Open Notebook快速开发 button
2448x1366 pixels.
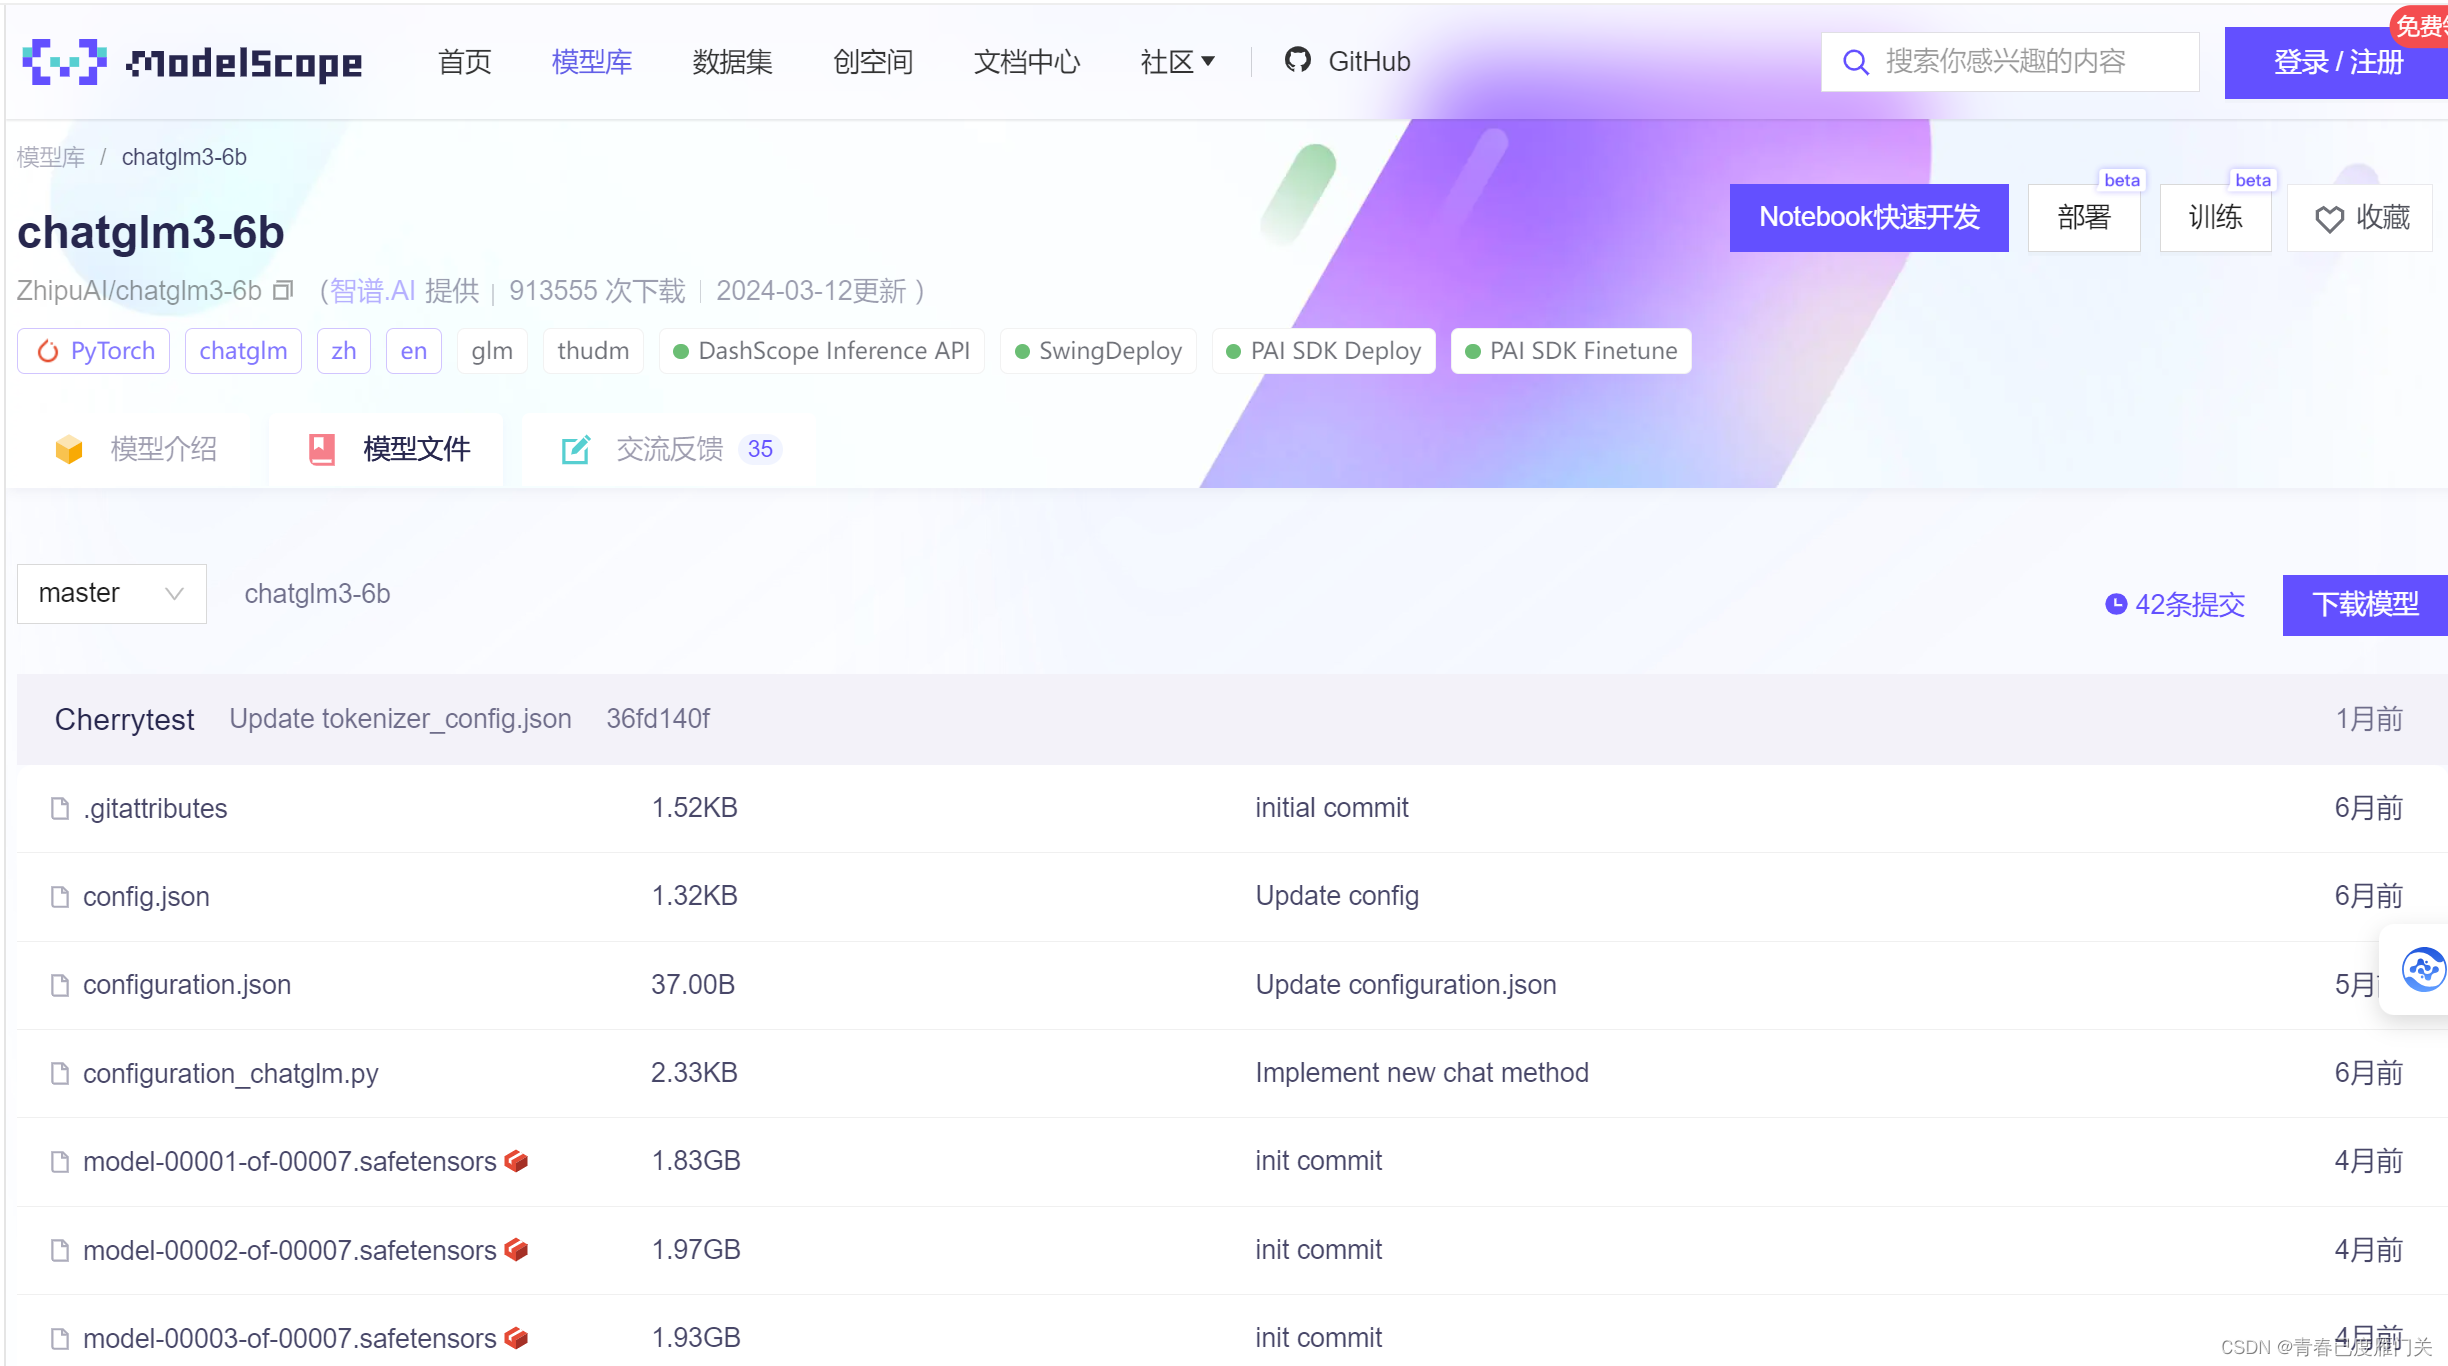tap(1868, 217)
